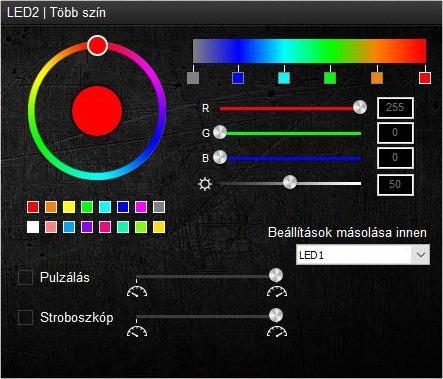Click the 'Beállítások másolása innen' label
This screenshot has height=379, width=443.
[347, 232]
